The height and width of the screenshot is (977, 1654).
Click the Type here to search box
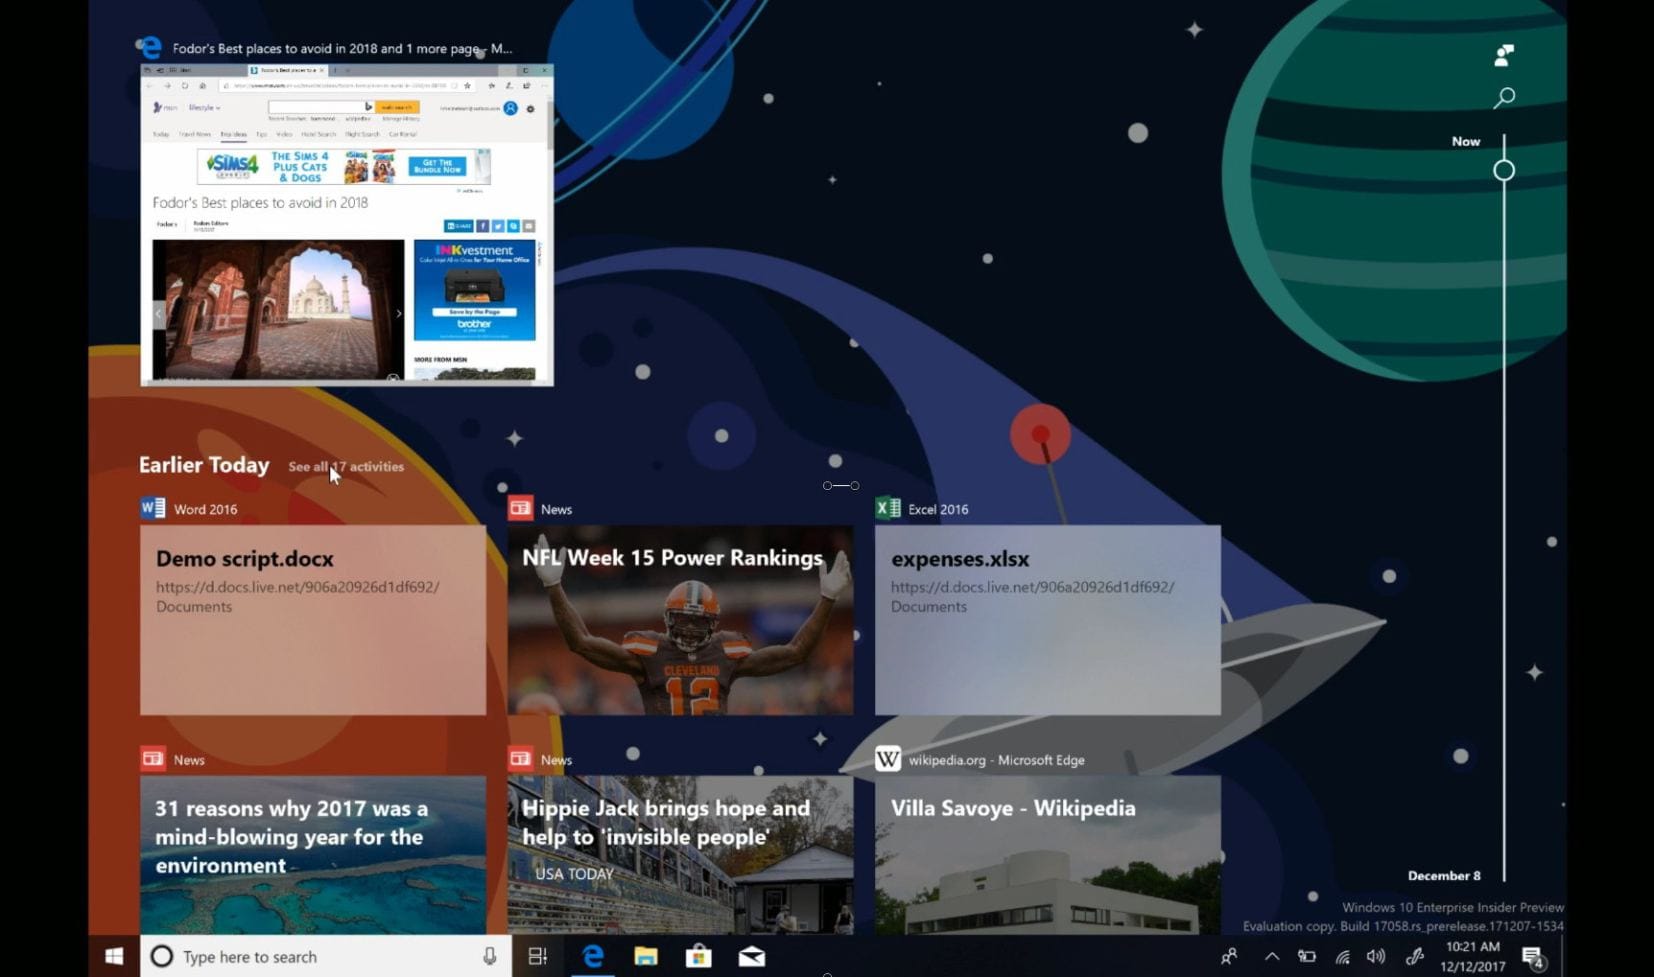(326, 956)
